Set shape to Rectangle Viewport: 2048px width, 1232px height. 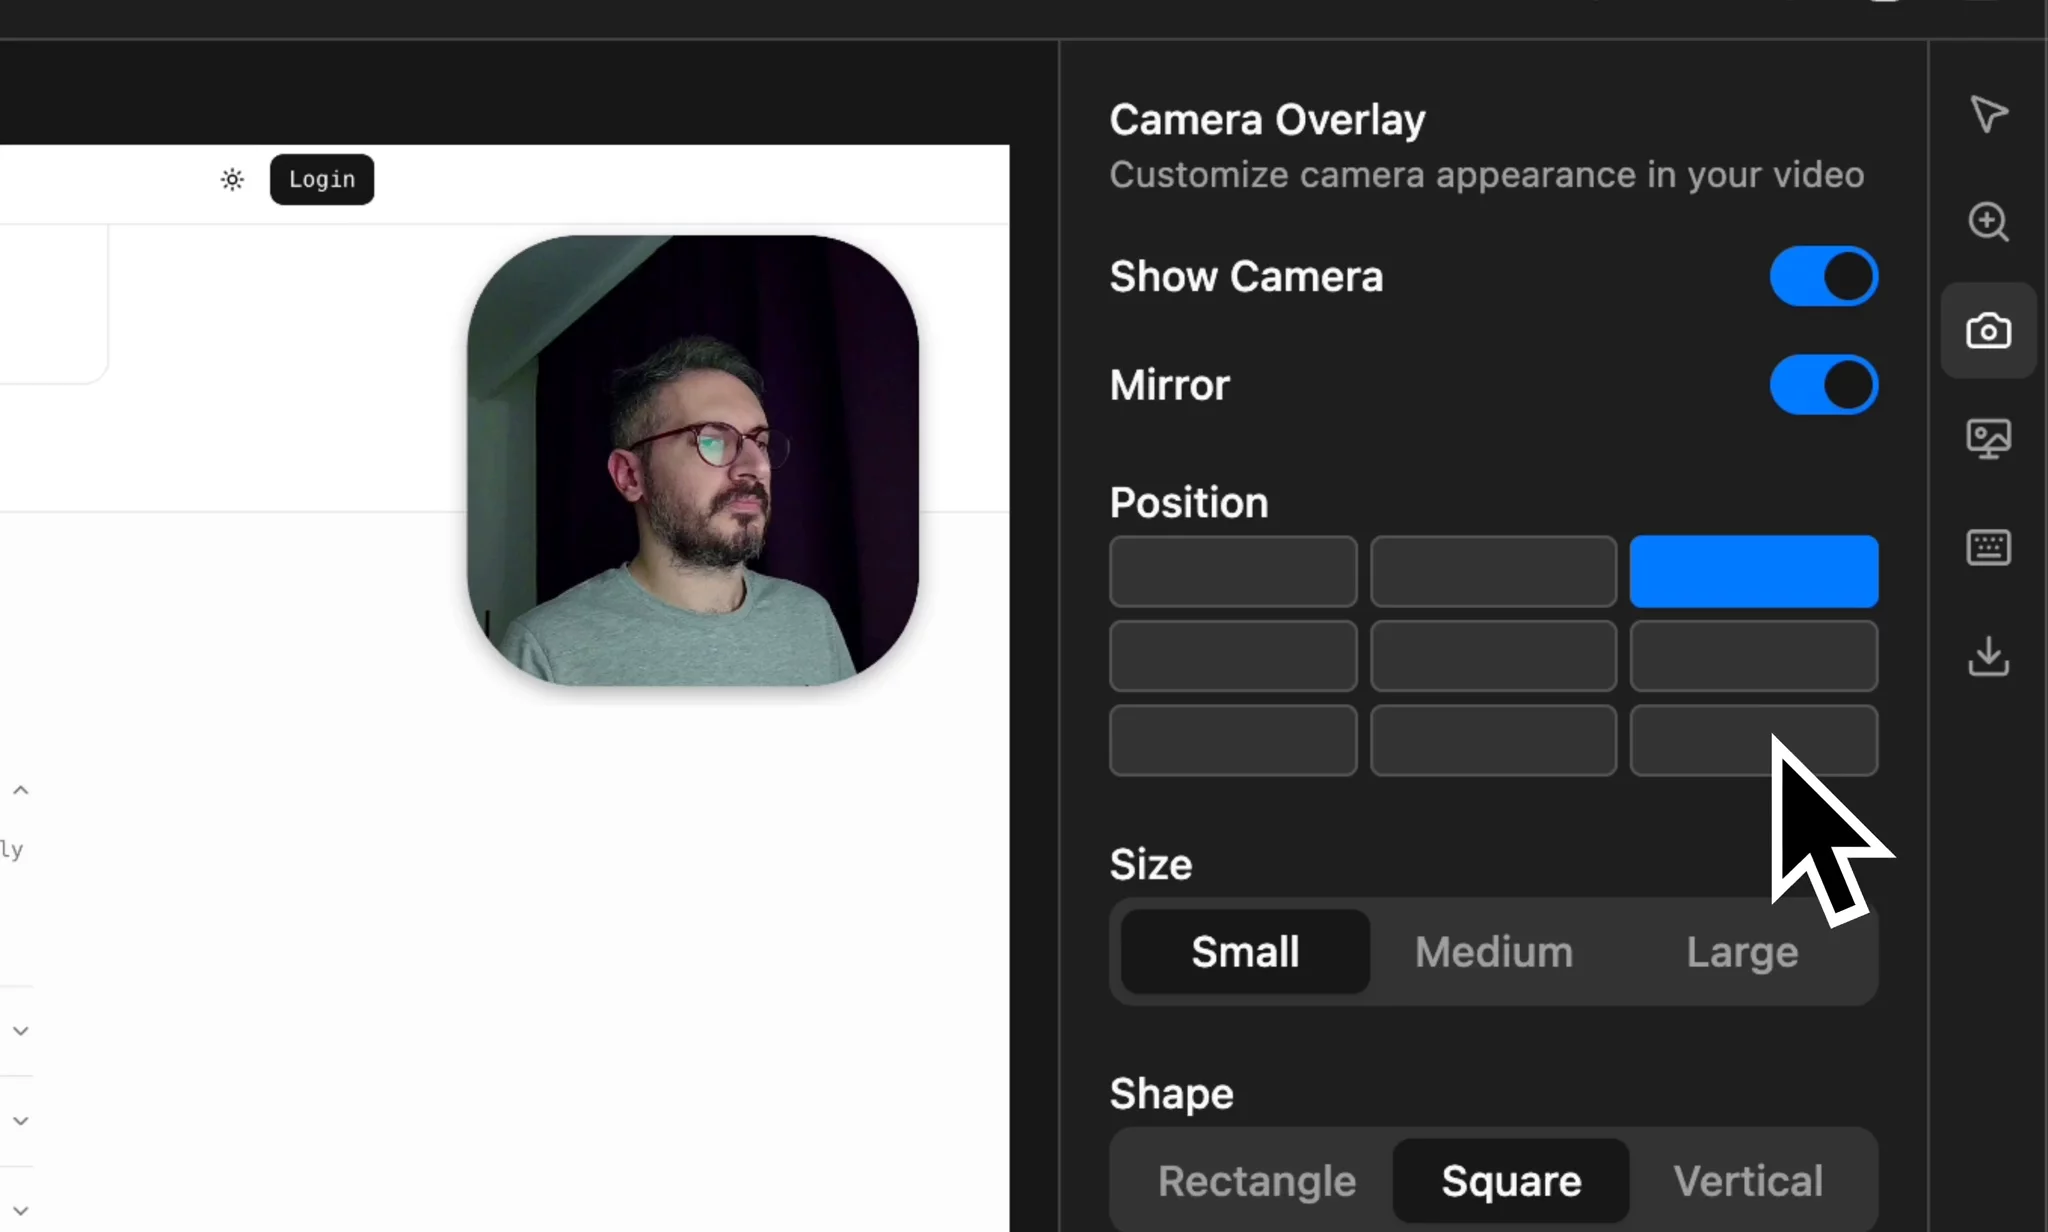(1256, 1181)
